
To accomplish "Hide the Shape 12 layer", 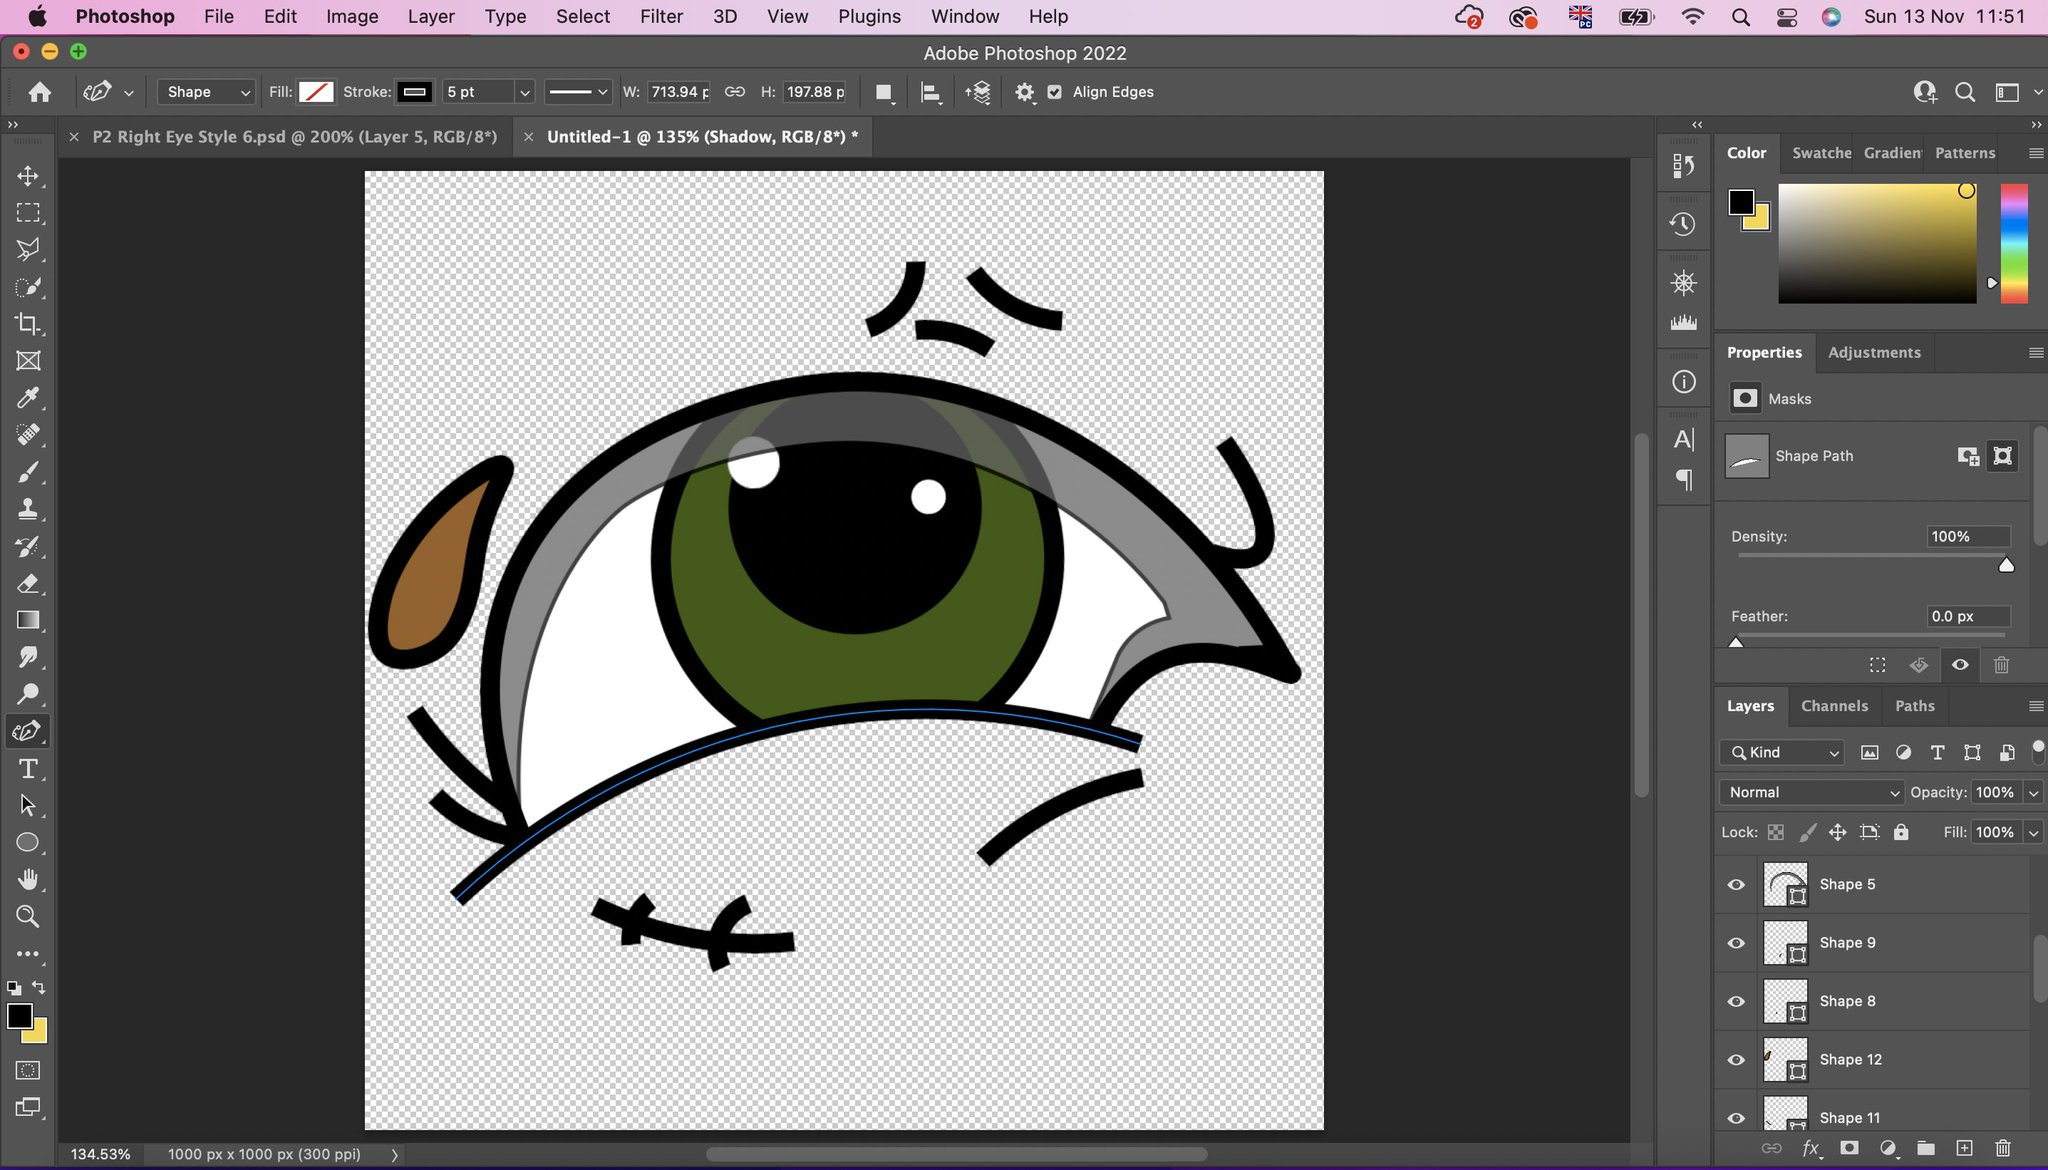I will [x=1736, y=1060].
